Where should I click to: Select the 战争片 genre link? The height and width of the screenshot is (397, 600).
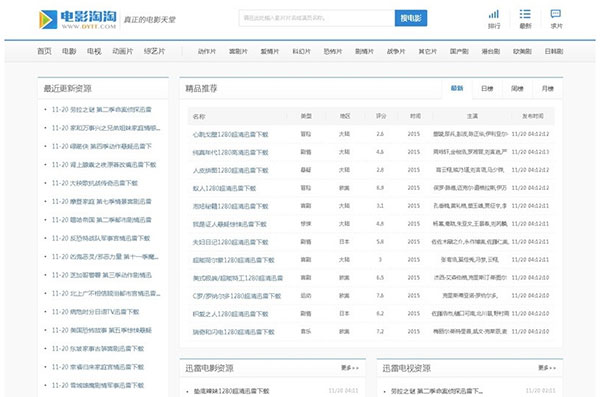pos(396,51)
